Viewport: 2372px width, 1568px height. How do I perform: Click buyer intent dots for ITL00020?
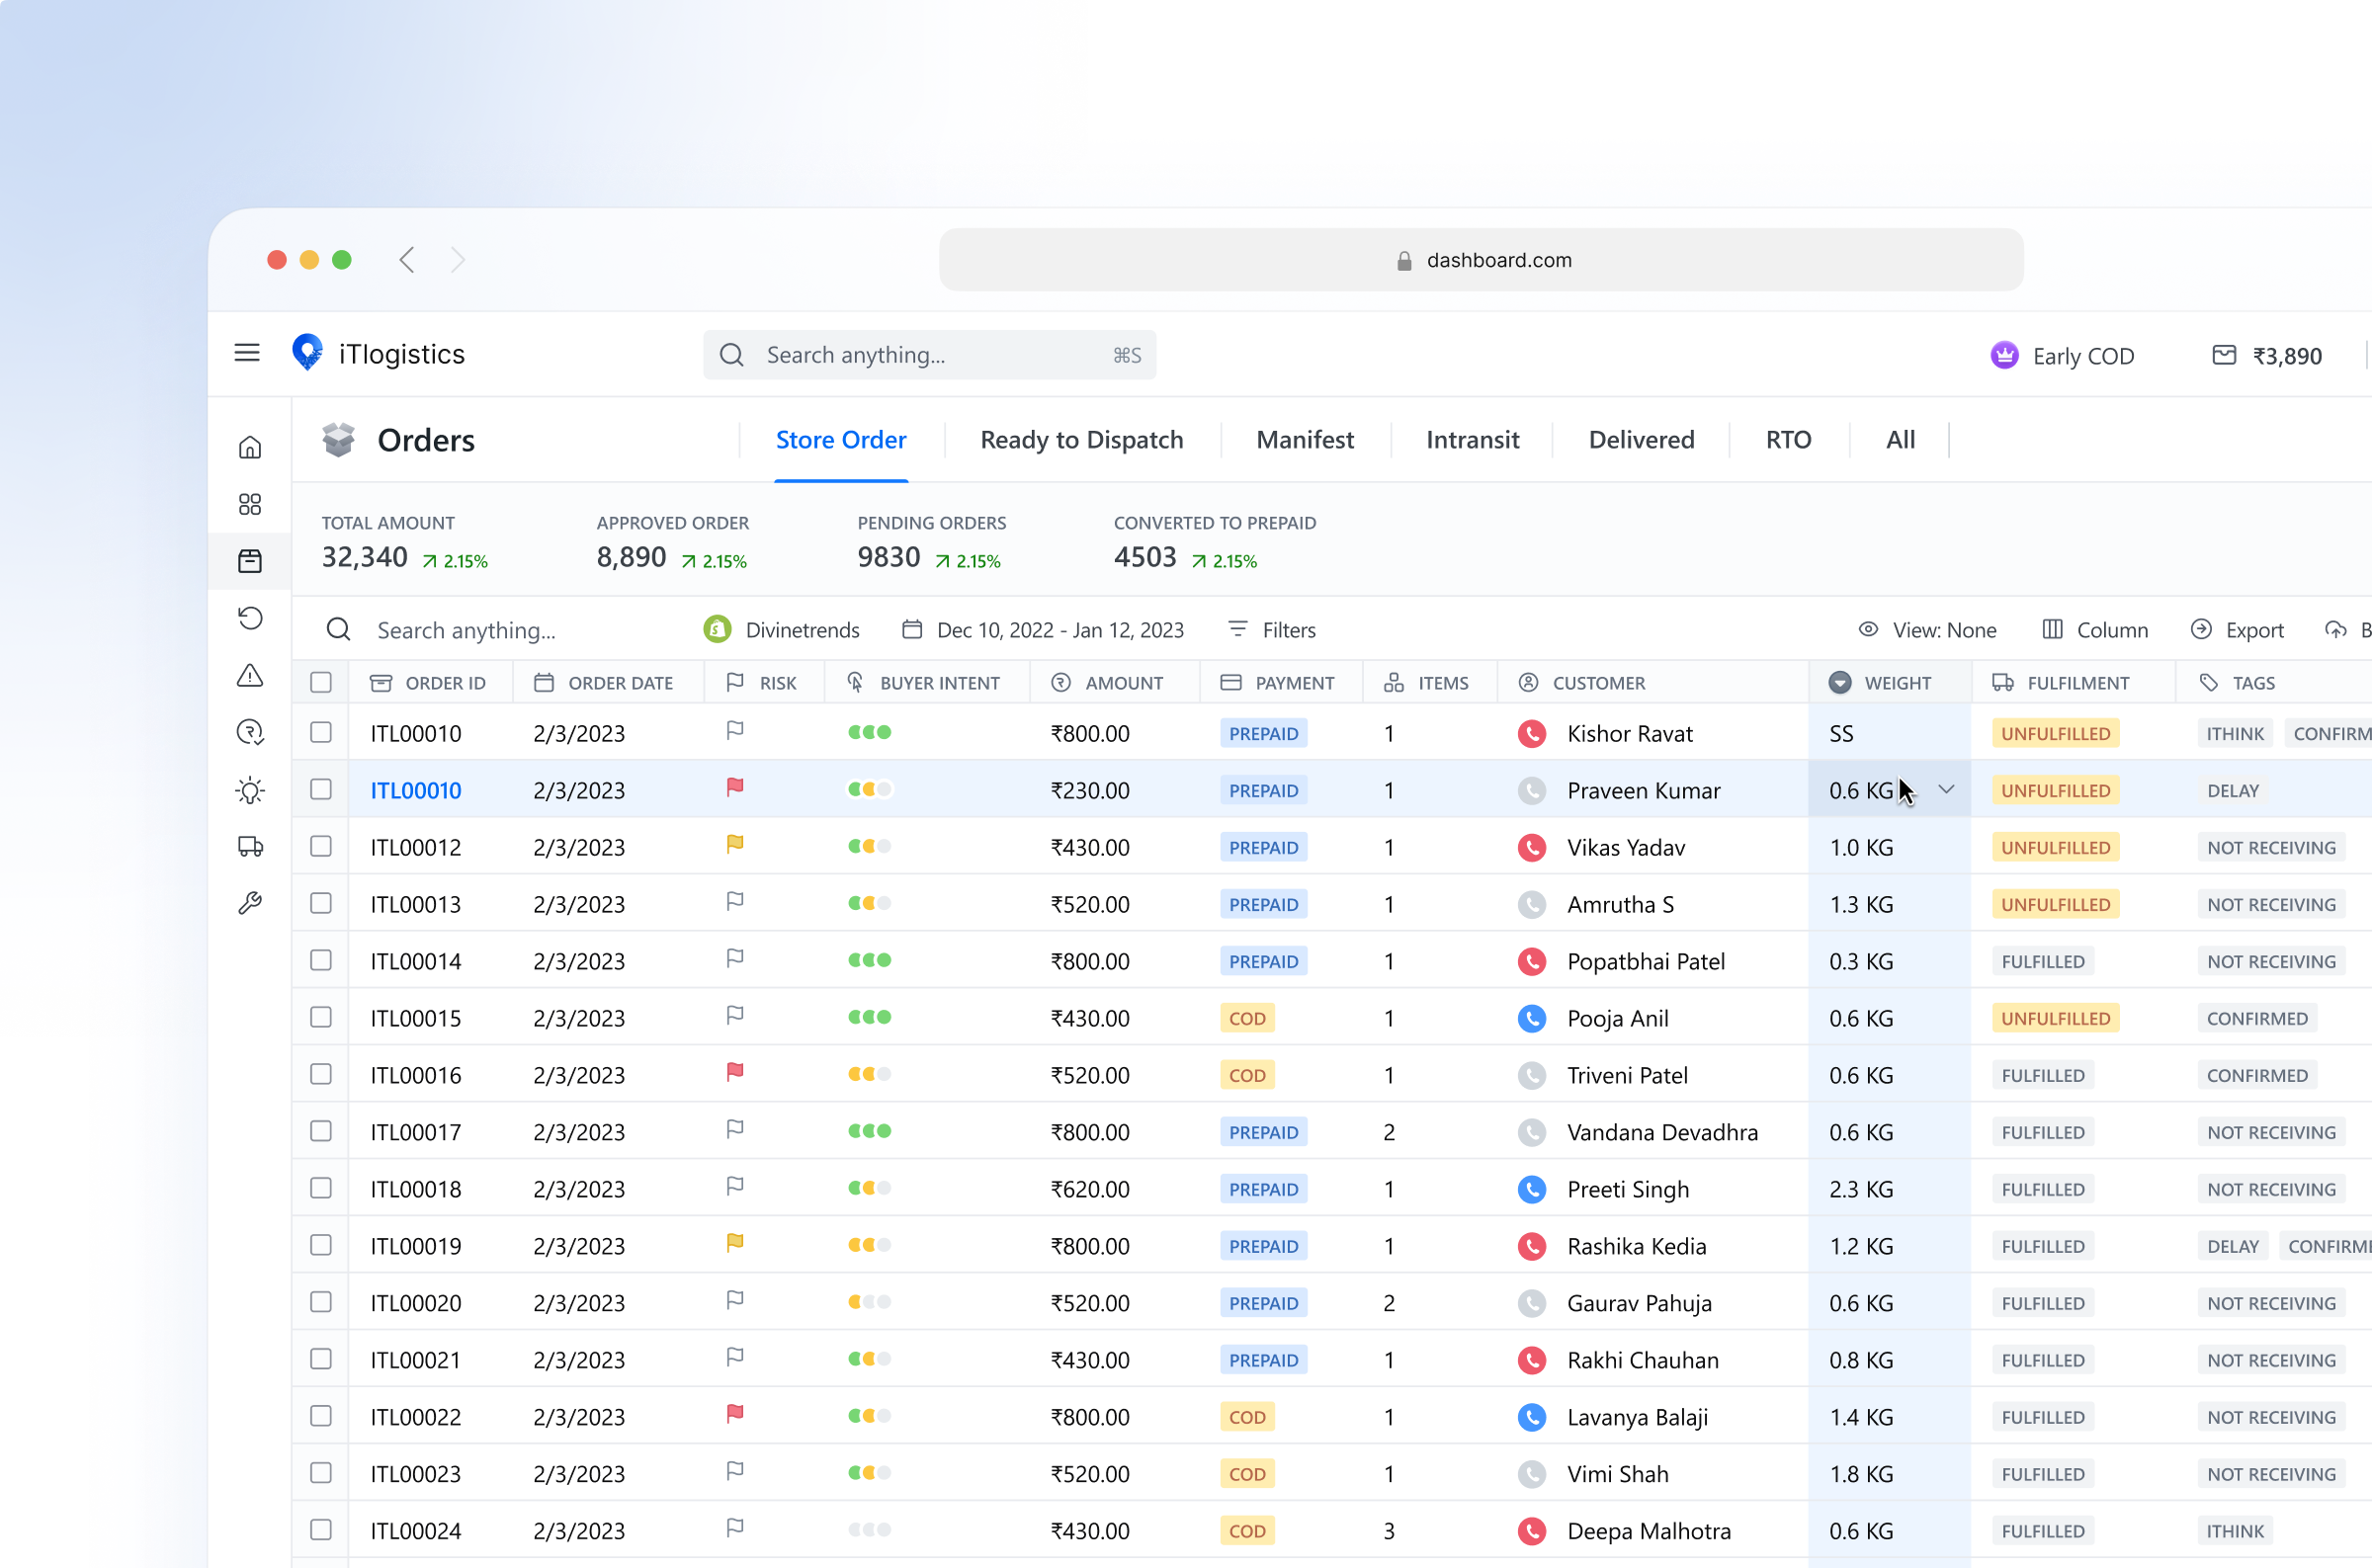pyautogui.click(x=870, y=1302)
